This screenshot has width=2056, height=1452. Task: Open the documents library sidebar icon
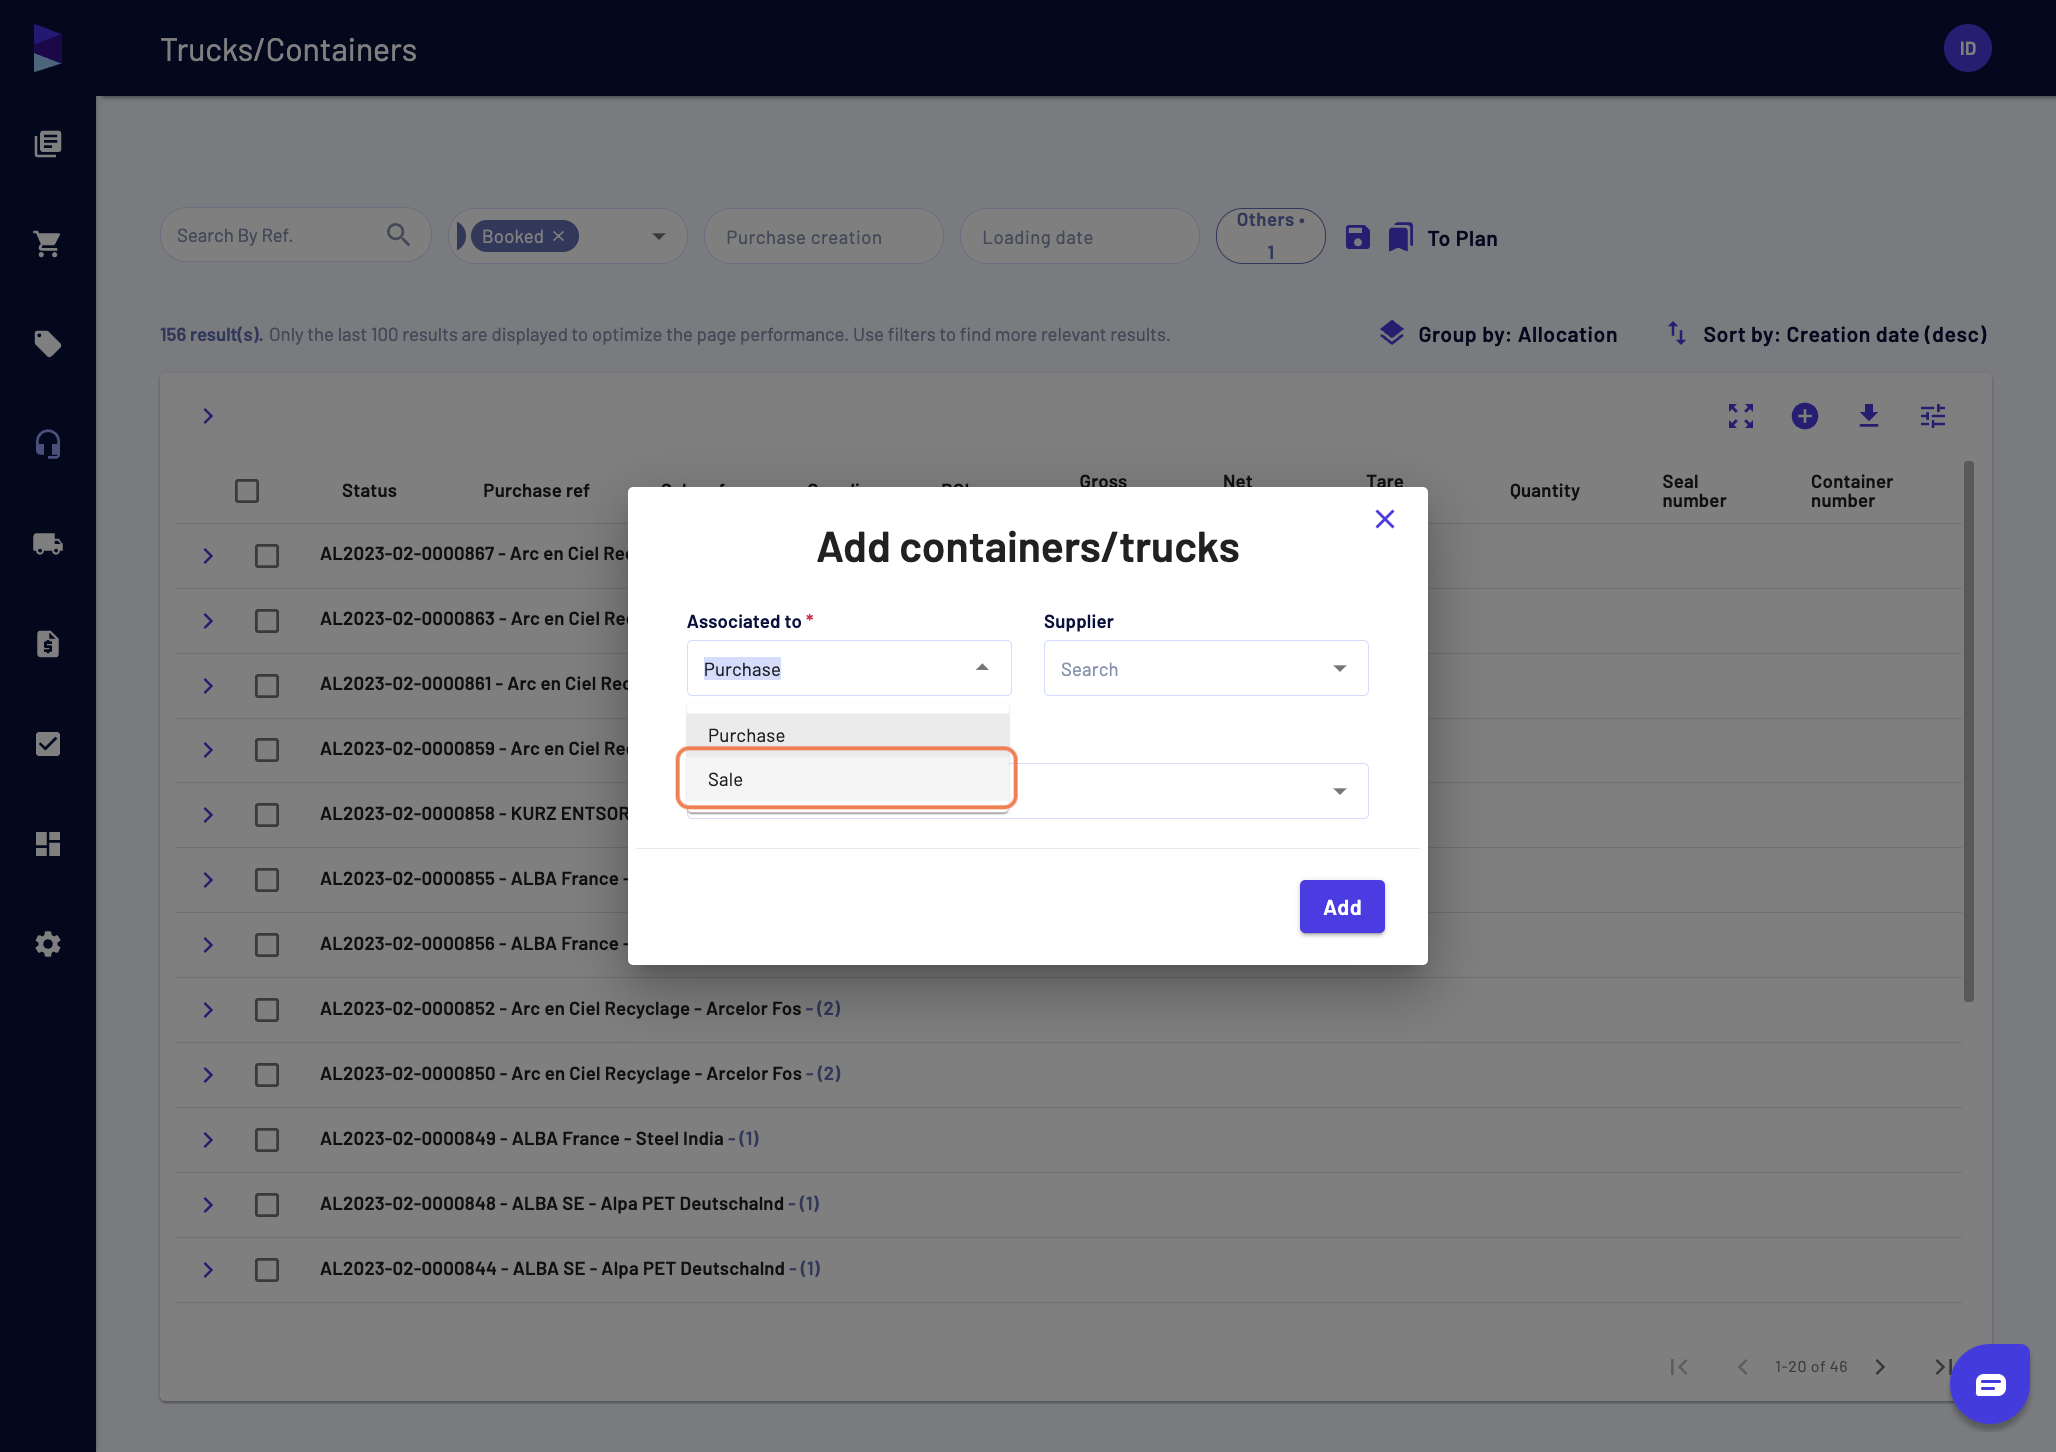47,144
